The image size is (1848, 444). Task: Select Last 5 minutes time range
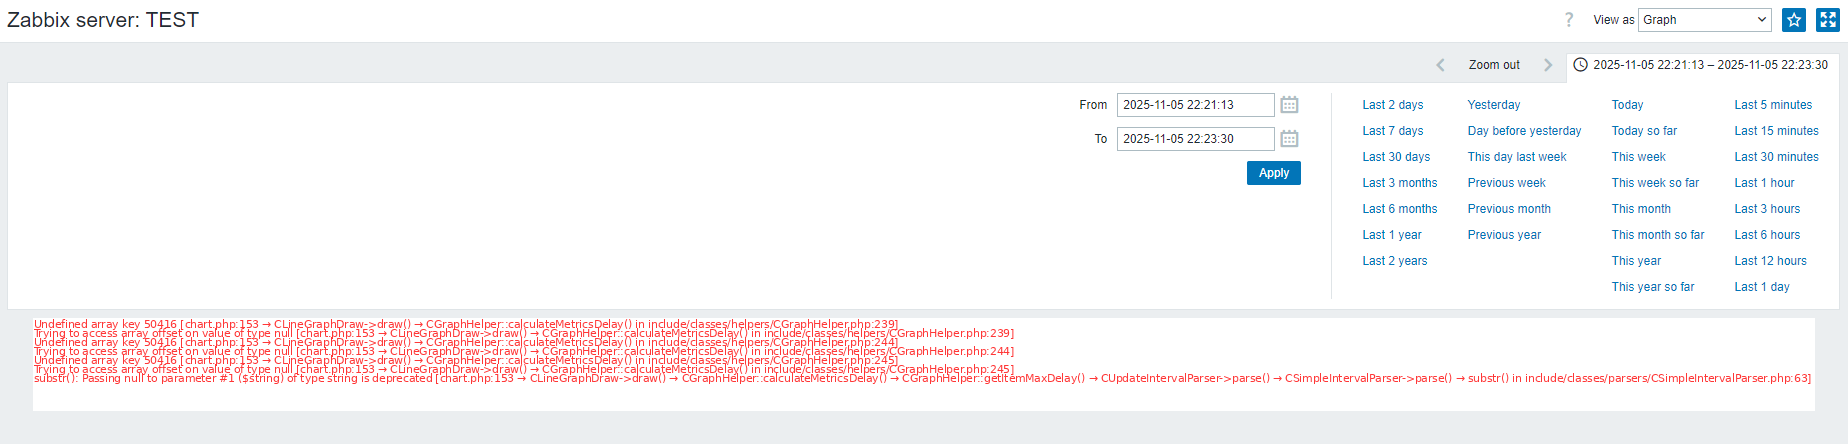pos(1773,105)
